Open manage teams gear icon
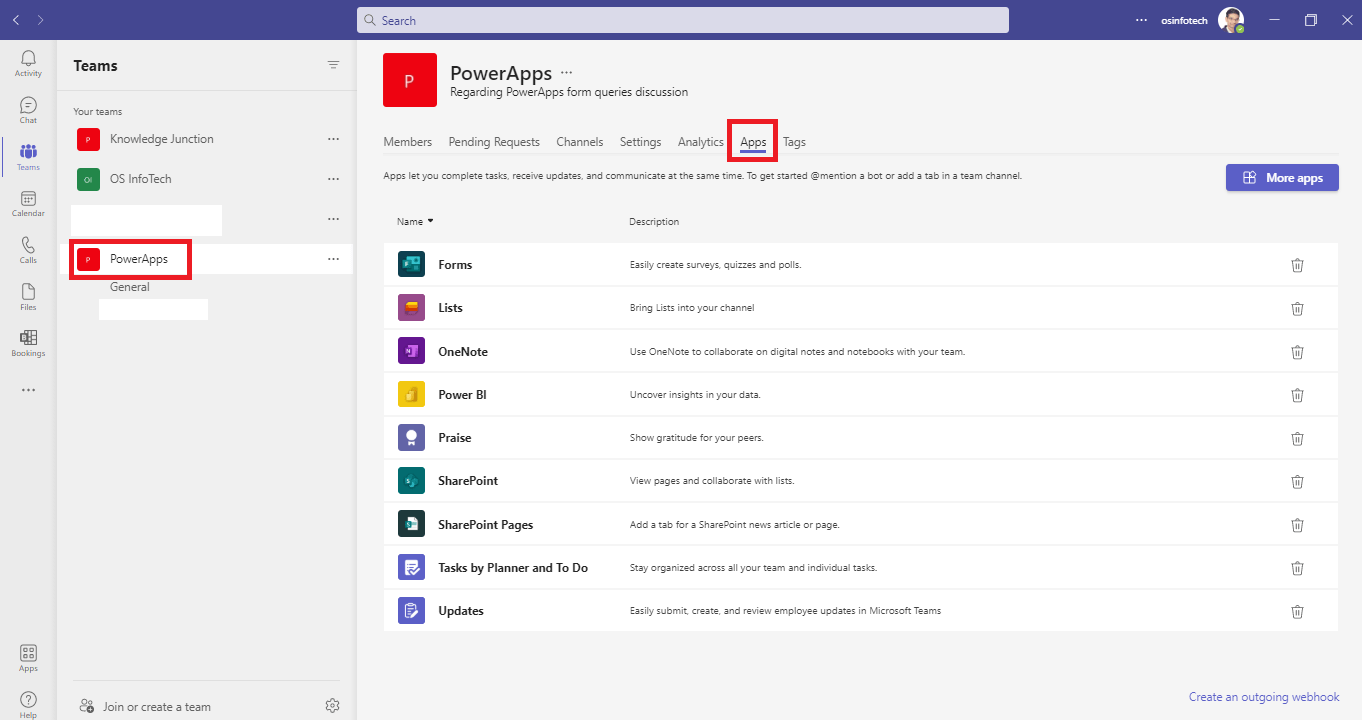This screenshot has height=720, width=1362. [x=333, y=706]
